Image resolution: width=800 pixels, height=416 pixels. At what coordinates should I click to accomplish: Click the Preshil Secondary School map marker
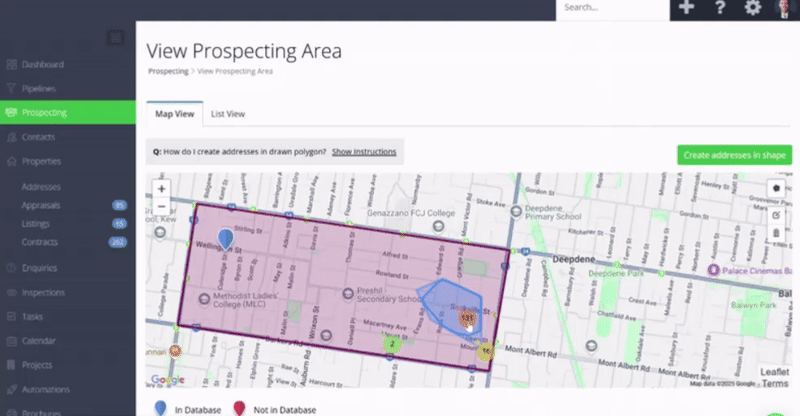348,293
